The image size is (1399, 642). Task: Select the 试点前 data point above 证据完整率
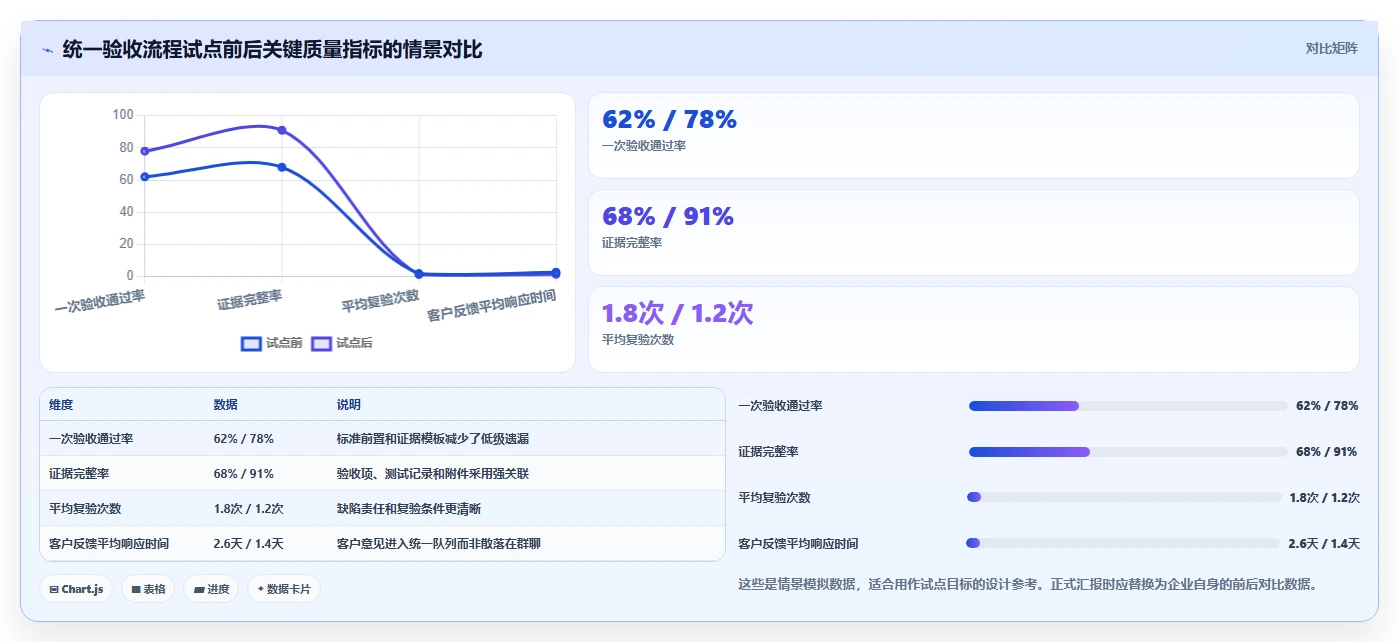click(282, 167)
